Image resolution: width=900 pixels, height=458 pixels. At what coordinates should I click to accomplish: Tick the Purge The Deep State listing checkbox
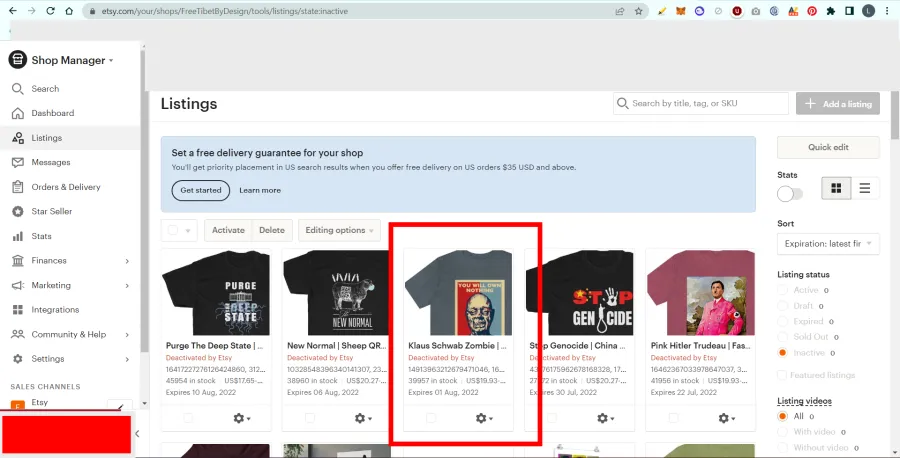(x=188, y=418)
